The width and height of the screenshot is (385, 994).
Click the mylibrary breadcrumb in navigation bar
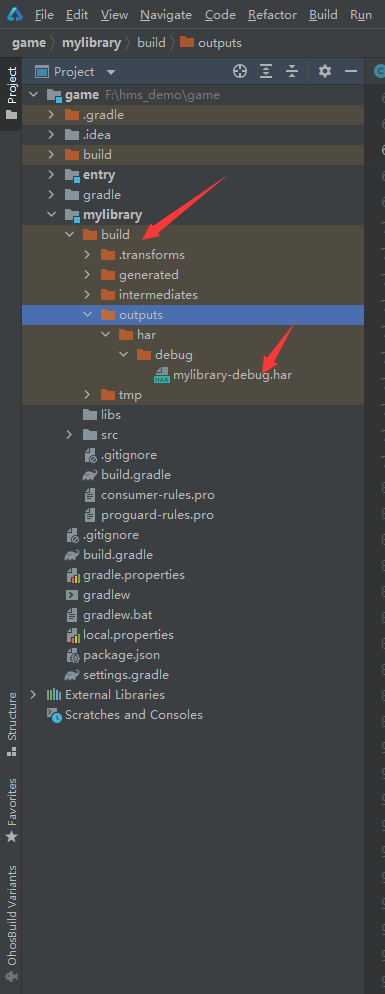91,43
